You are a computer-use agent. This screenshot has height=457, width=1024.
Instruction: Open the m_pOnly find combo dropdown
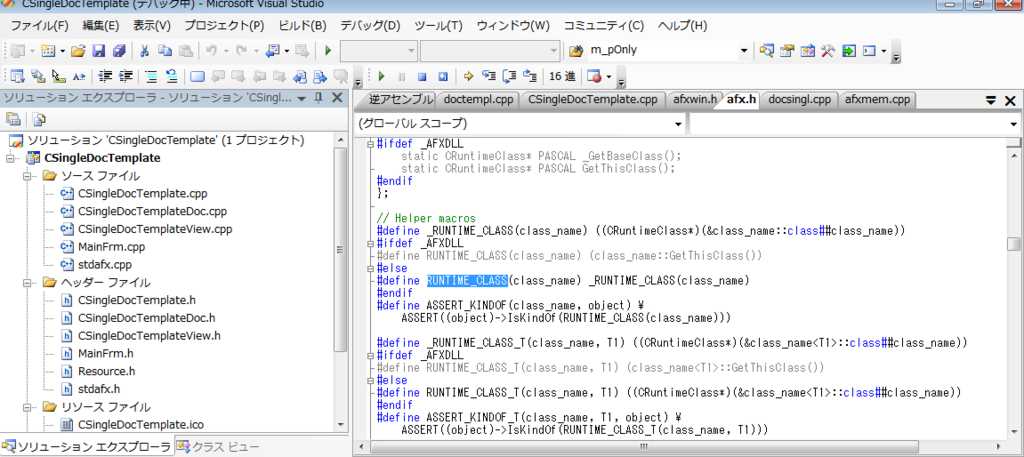tap(744, 50)
